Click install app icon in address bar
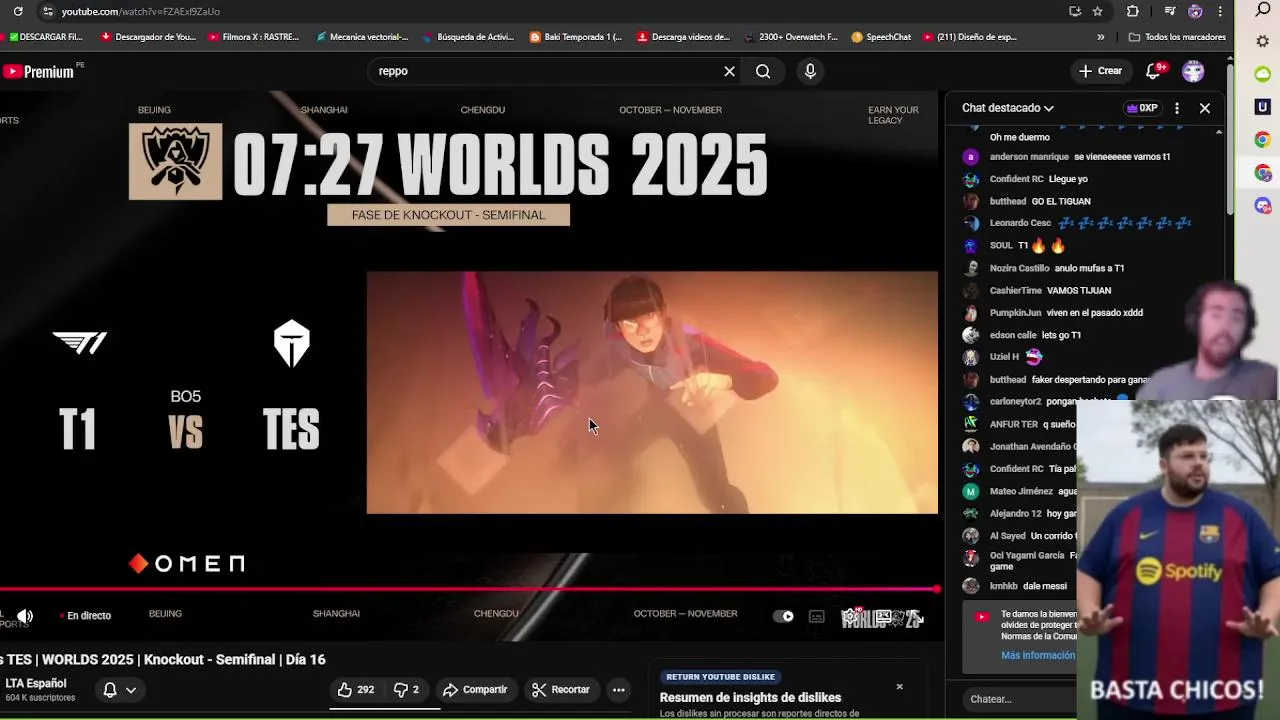 1075,11
